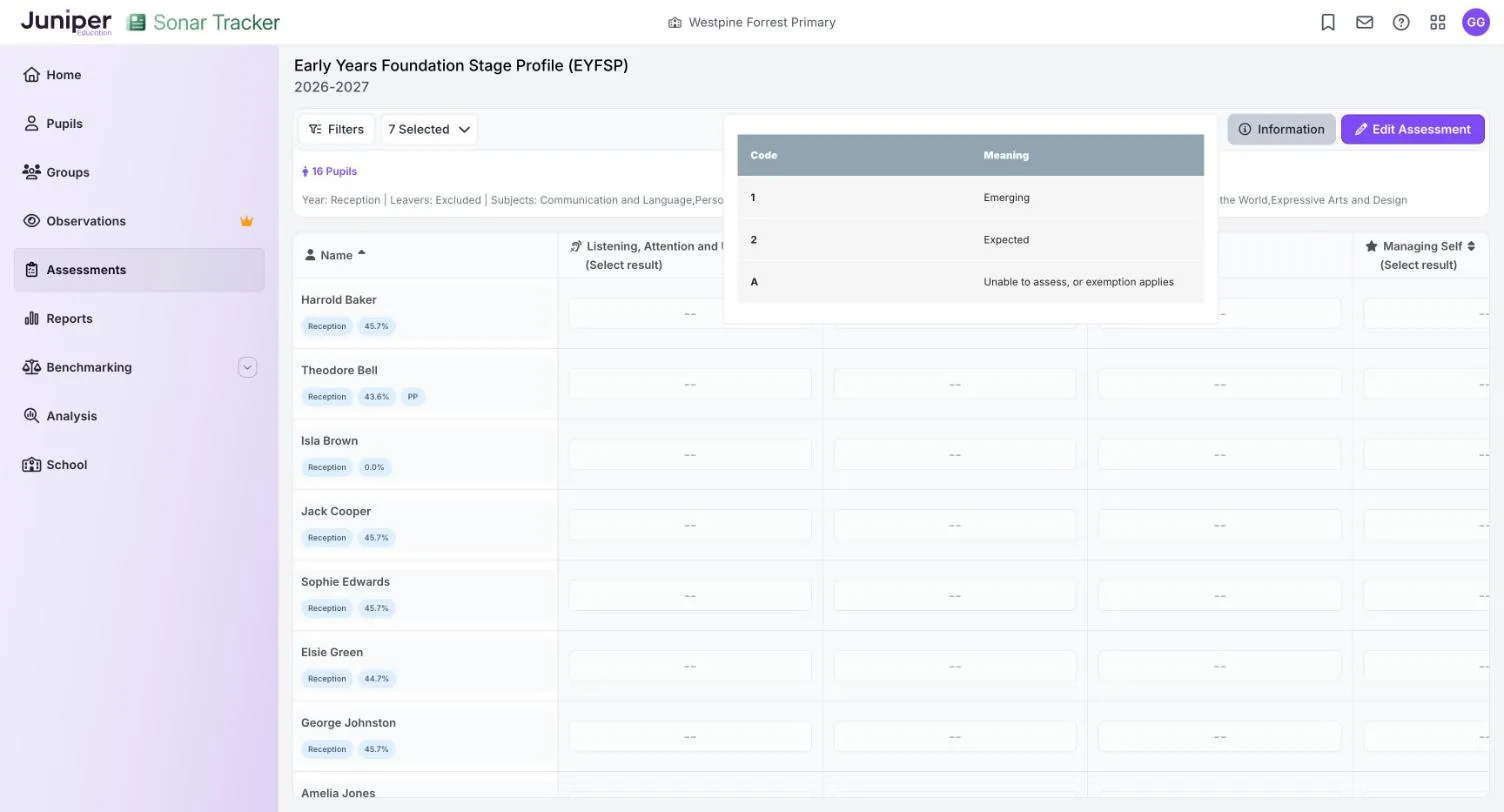
Task: Click the Observations premium crown icon
Action: [x=246, y=221]
